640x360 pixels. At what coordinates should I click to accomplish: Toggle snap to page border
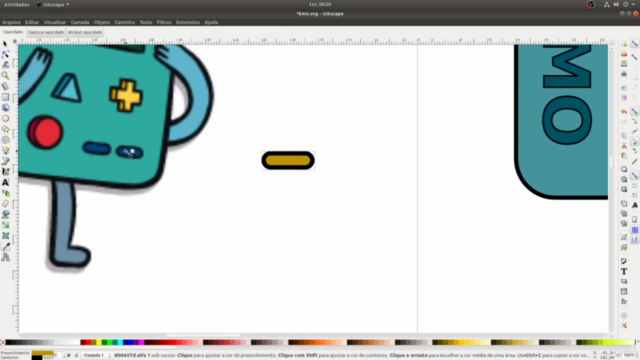(635, 220)
